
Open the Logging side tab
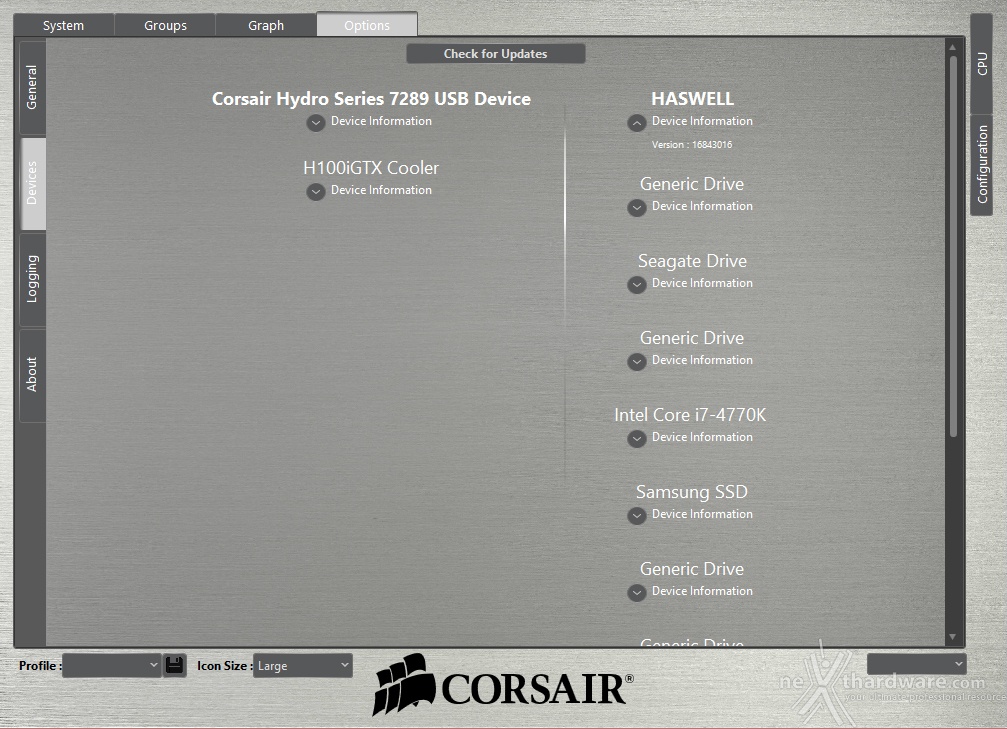(32, 279)
